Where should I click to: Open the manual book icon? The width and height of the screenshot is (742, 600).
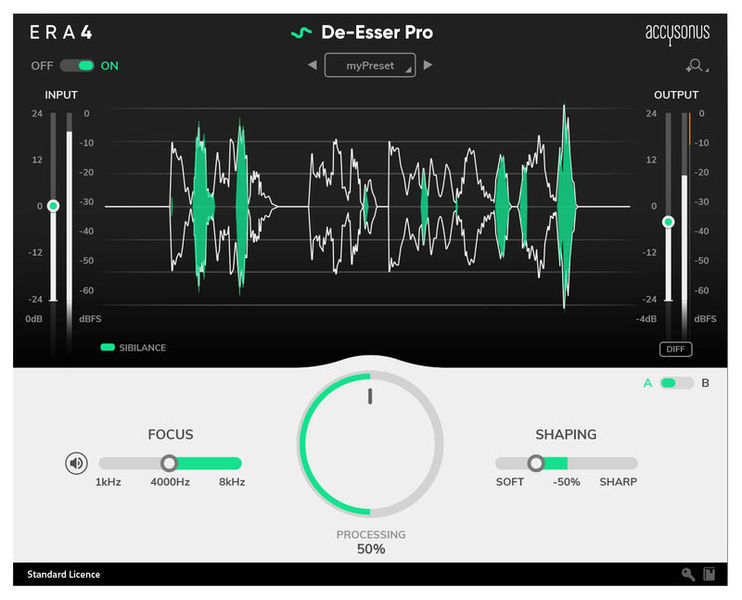pos(709,574)
